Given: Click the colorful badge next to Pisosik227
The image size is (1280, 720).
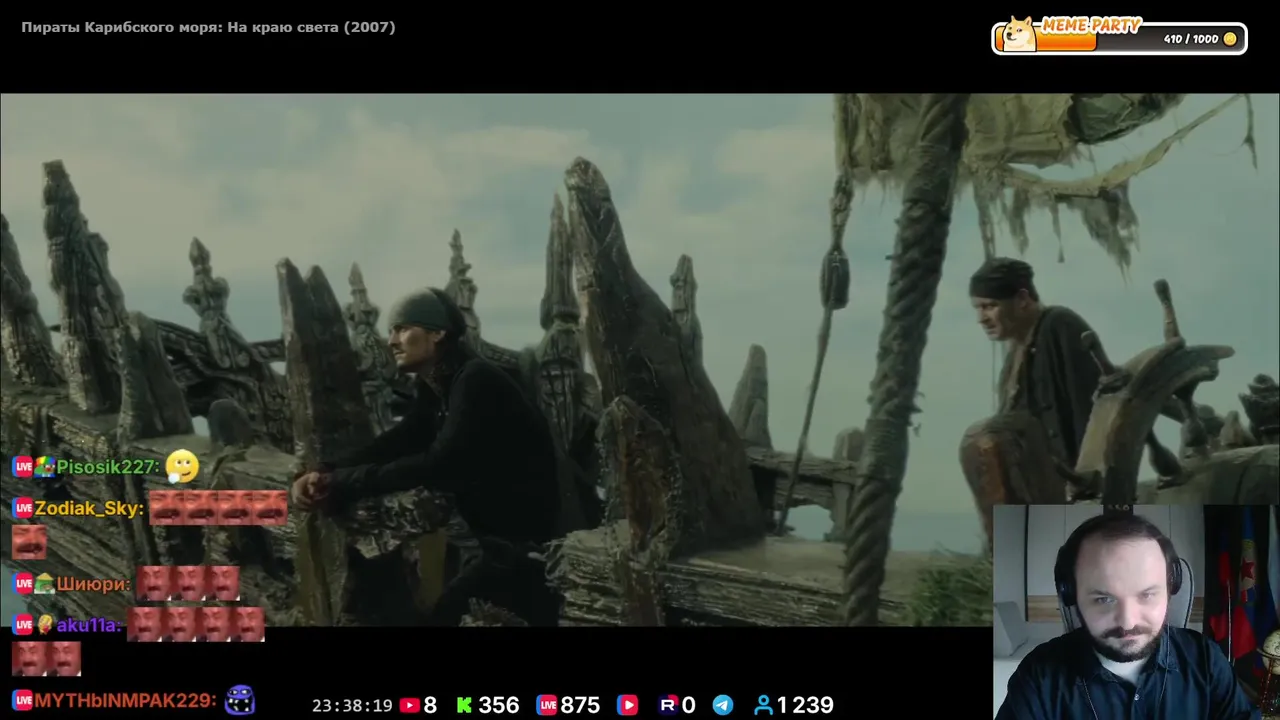Looking at the screenshot, I should coord(45,467).
